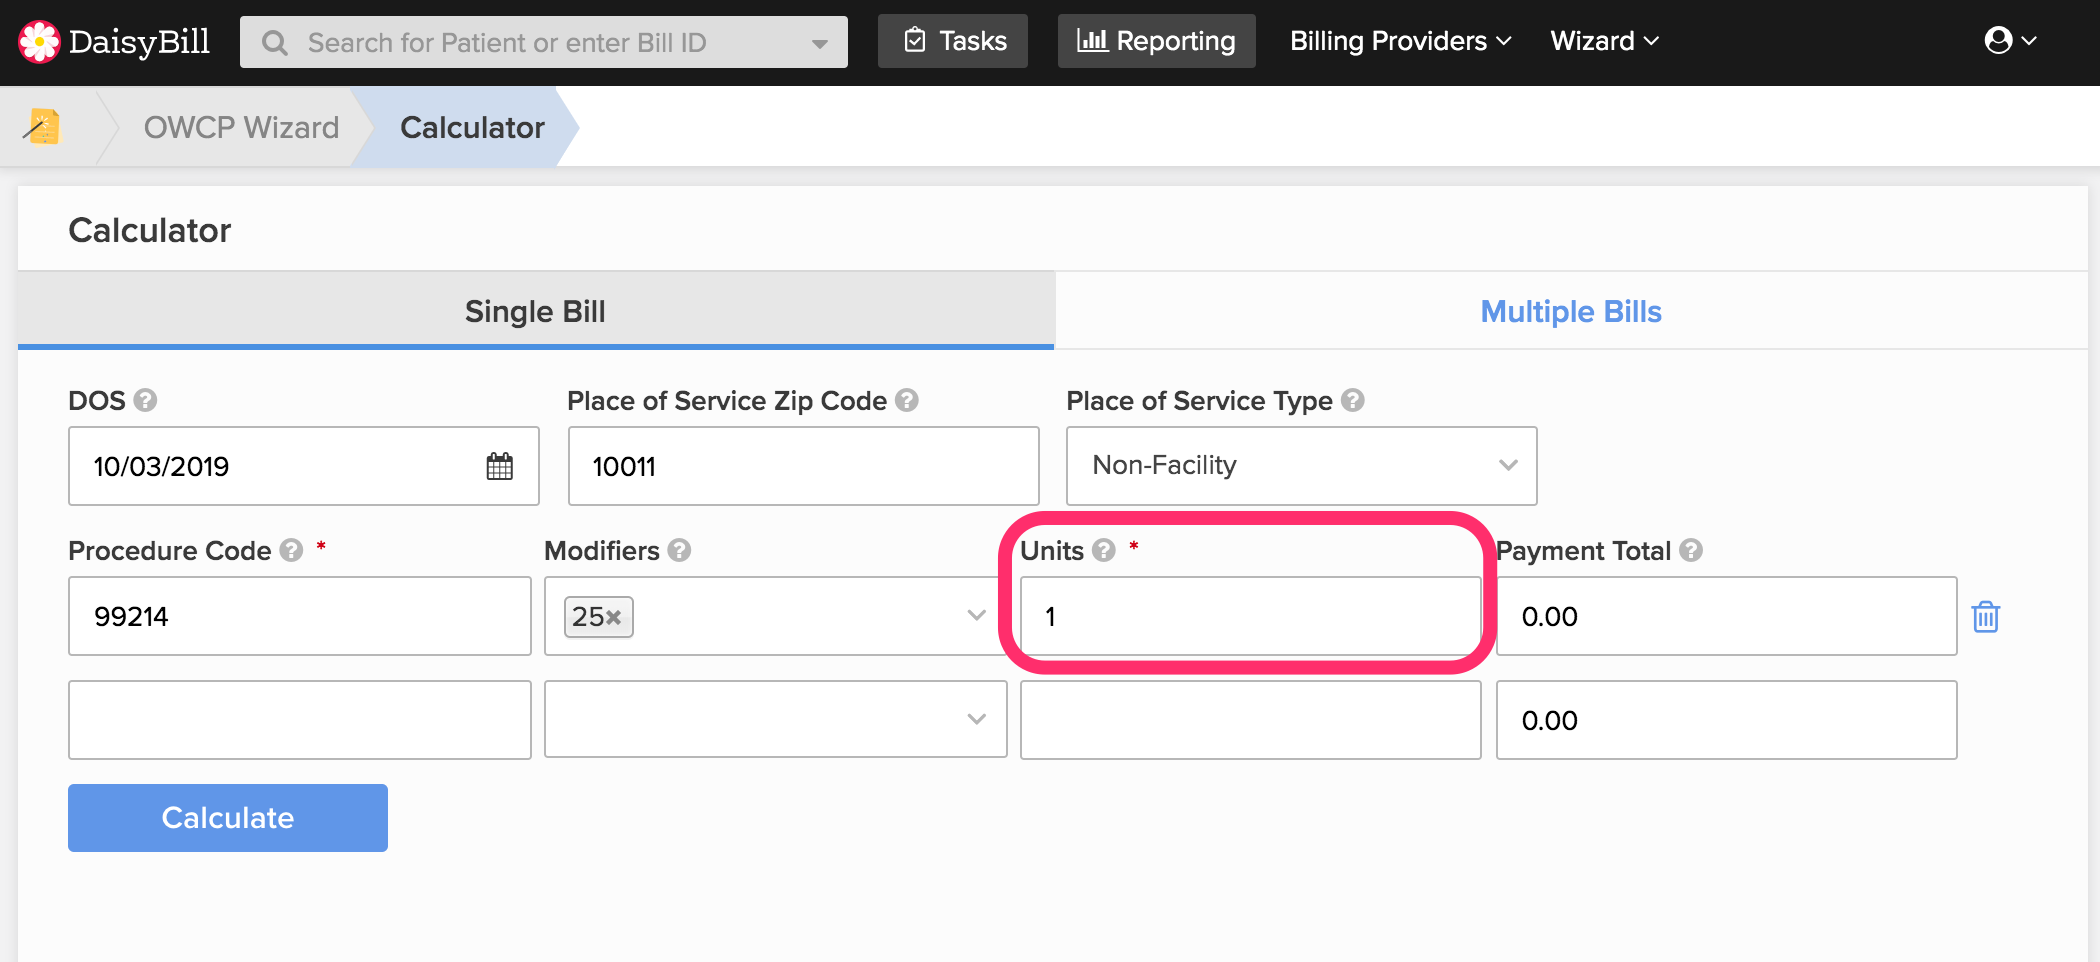Open the Modifiers dropdown in first row
The image size is (2100, 962).
point(976,616)
